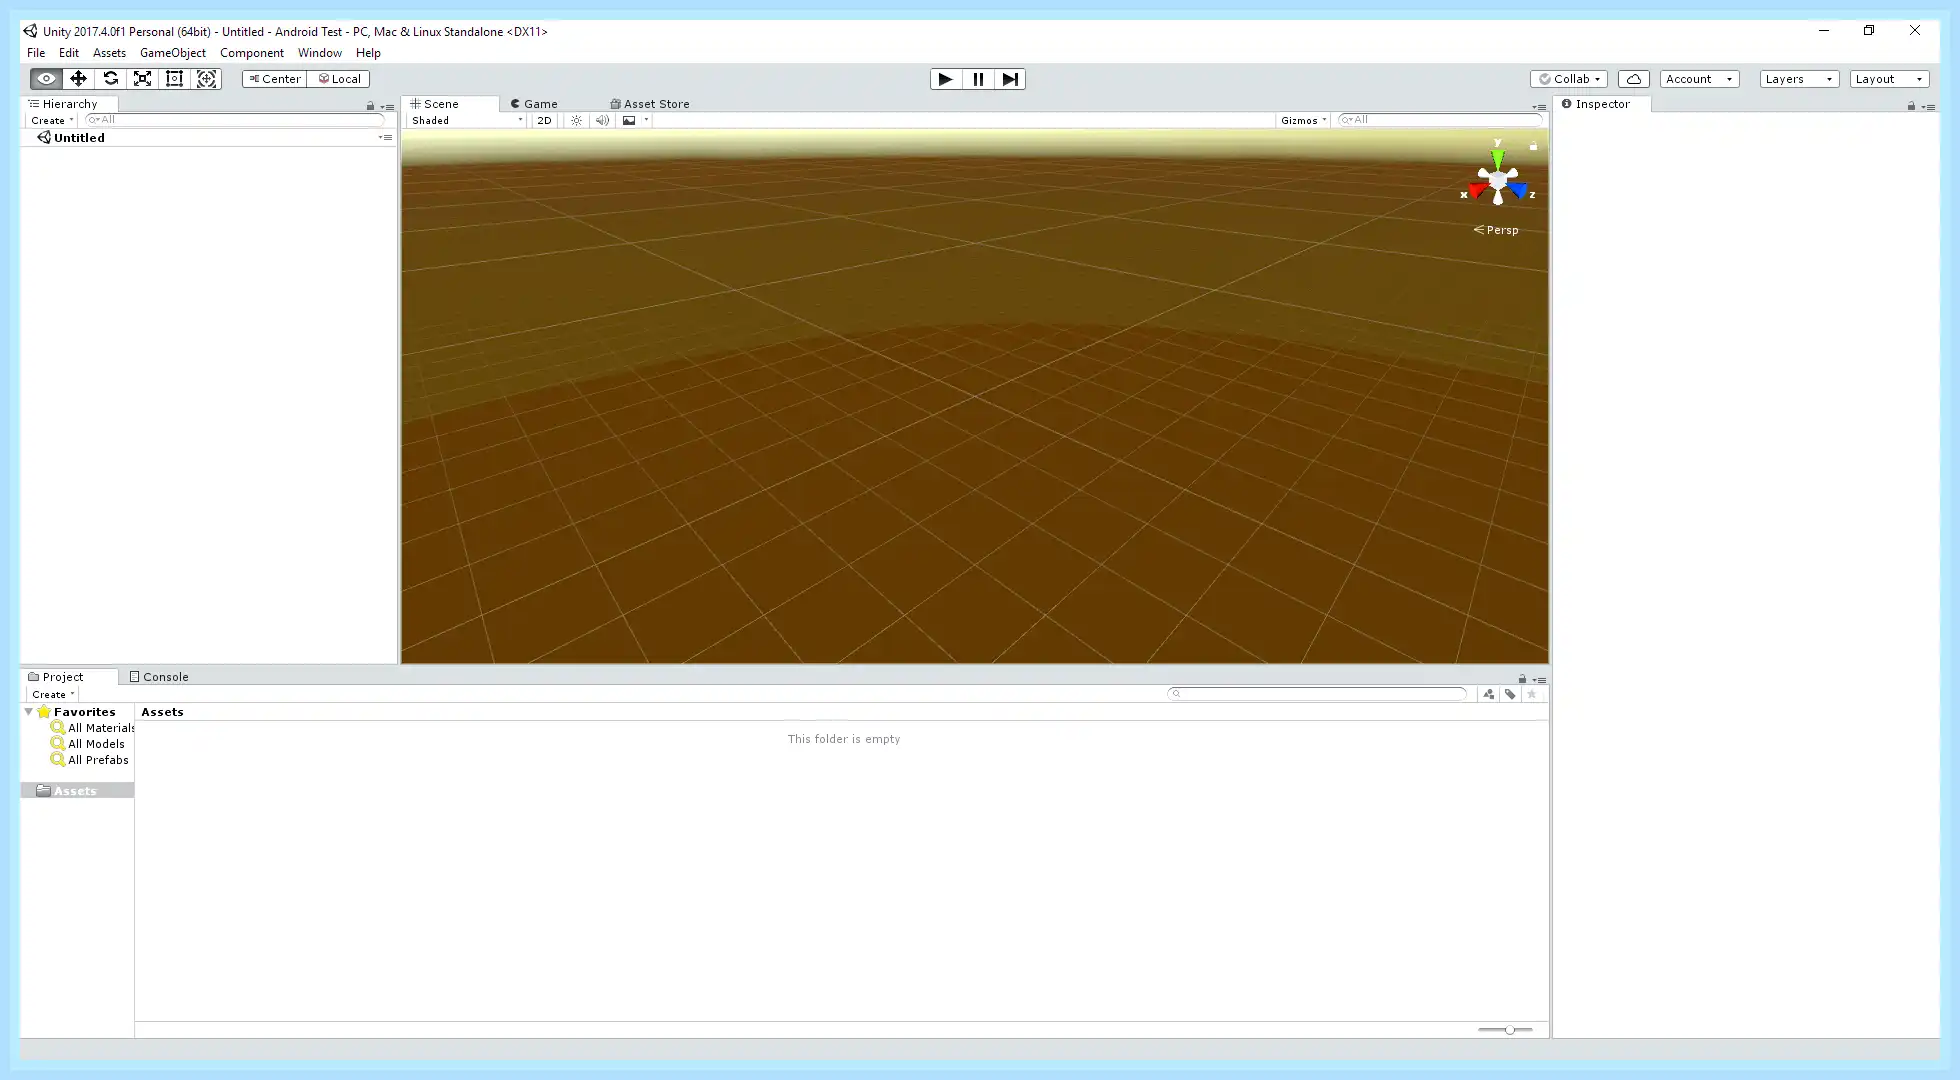Toggle scene effects image icon
The image size is (1960, 1080).
pos(629,120)
